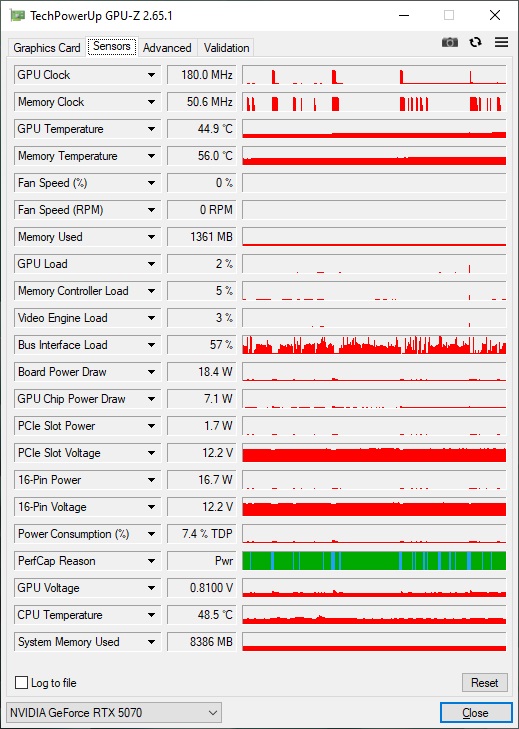The height and width of the screenshot is (729, 519).
Task: Open the NVIDIA GeForce RTX 5070 device dropdown
Action: [114, 713]
